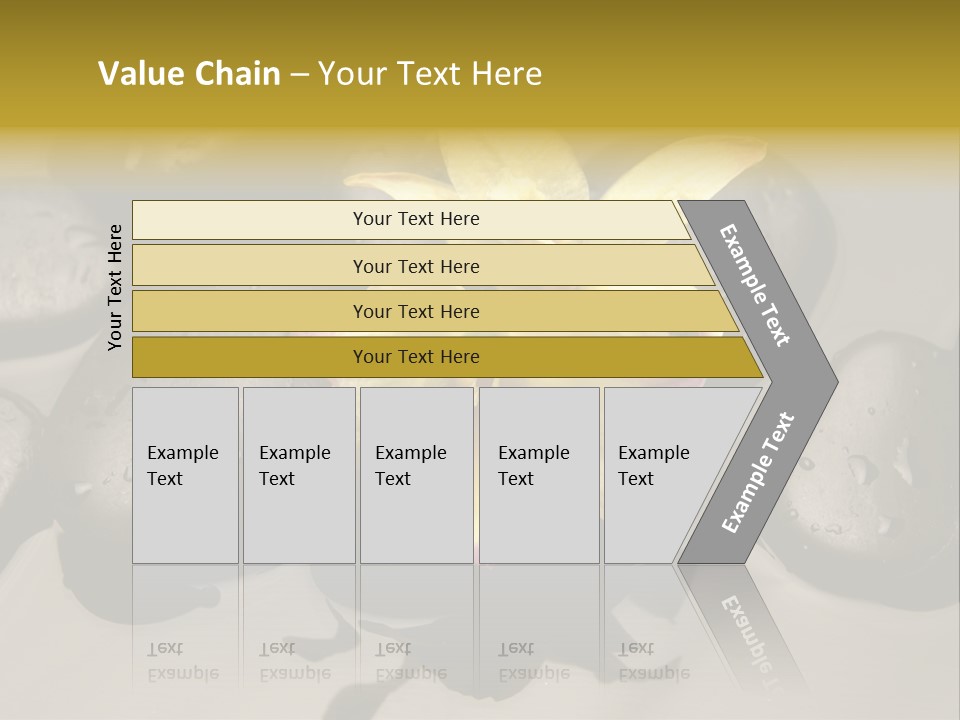Click the topmost lightest cream bar

coord(415,219)
